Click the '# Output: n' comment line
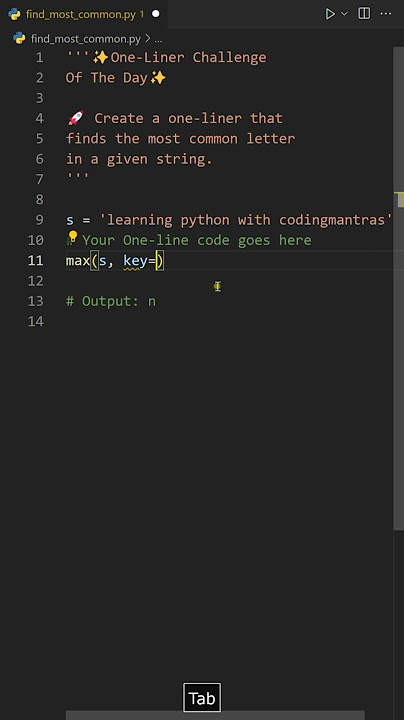 111,301
